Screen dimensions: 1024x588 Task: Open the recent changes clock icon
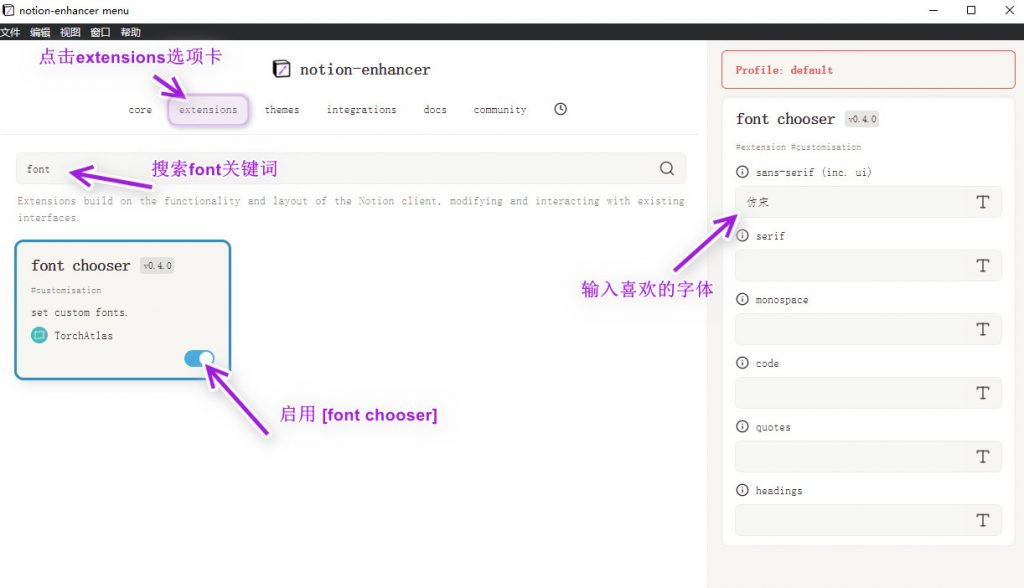(560, 109)
